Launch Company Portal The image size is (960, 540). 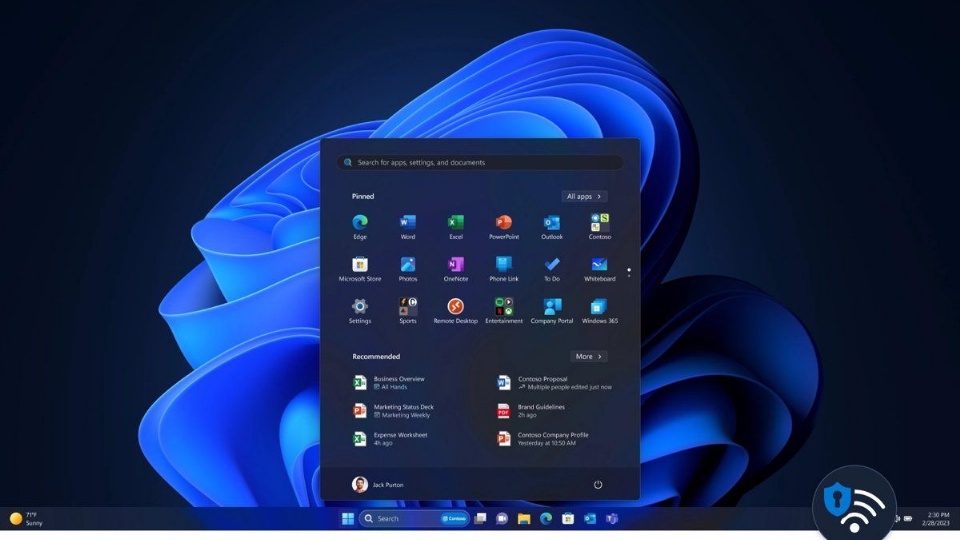point(552,311)
